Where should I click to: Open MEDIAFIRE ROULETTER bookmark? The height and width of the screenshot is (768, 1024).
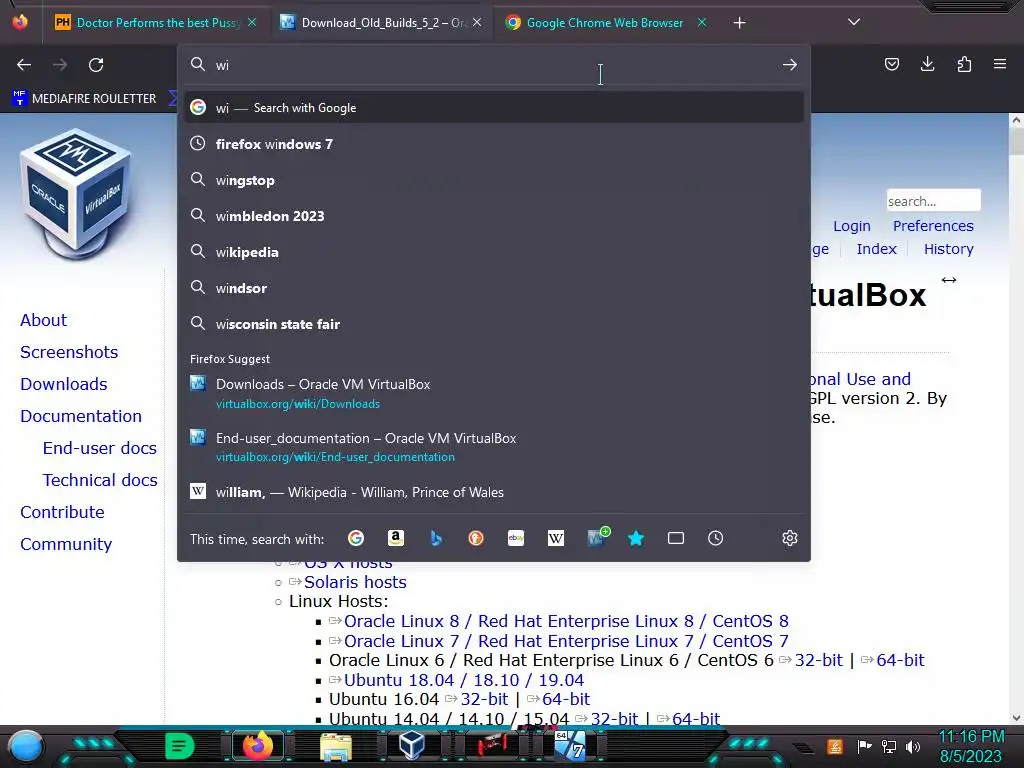pos(84,99)
